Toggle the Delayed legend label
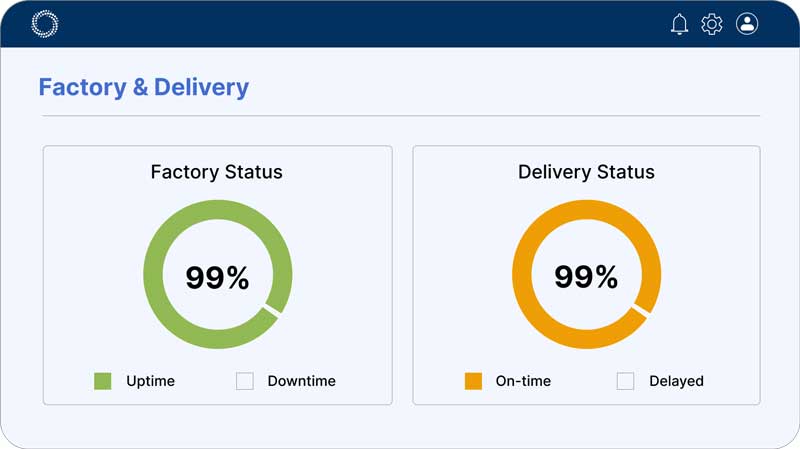Viewport: 800px width, 449px height. click(676, 381)
